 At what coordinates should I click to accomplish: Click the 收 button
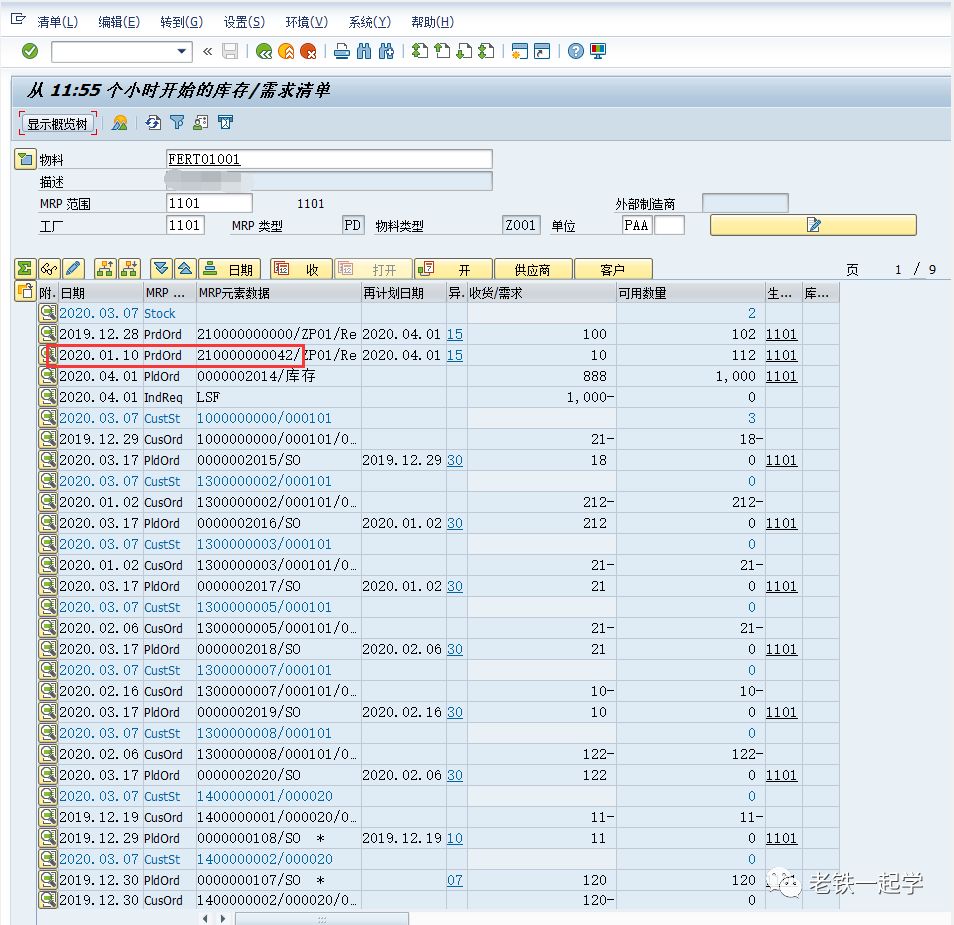tap(302, 269)
